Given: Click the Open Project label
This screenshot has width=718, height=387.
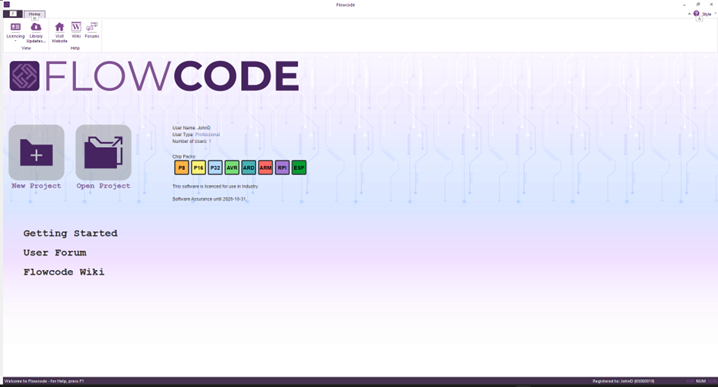Looking at the screenshot, I should (x=103, y=185).
